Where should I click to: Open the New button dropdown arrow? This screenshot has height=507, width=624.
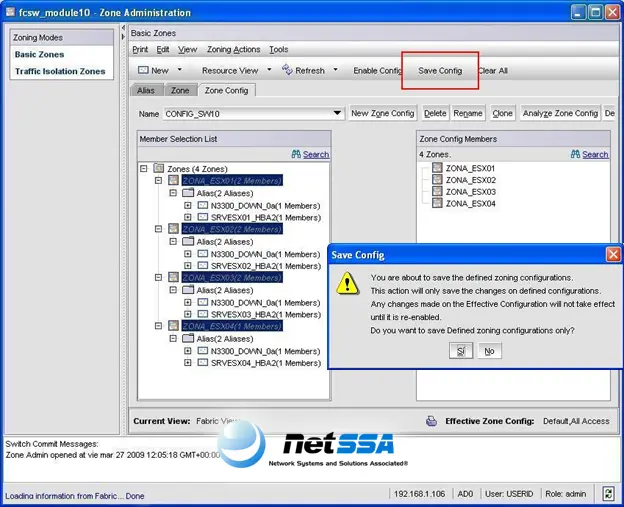(179, 70)
